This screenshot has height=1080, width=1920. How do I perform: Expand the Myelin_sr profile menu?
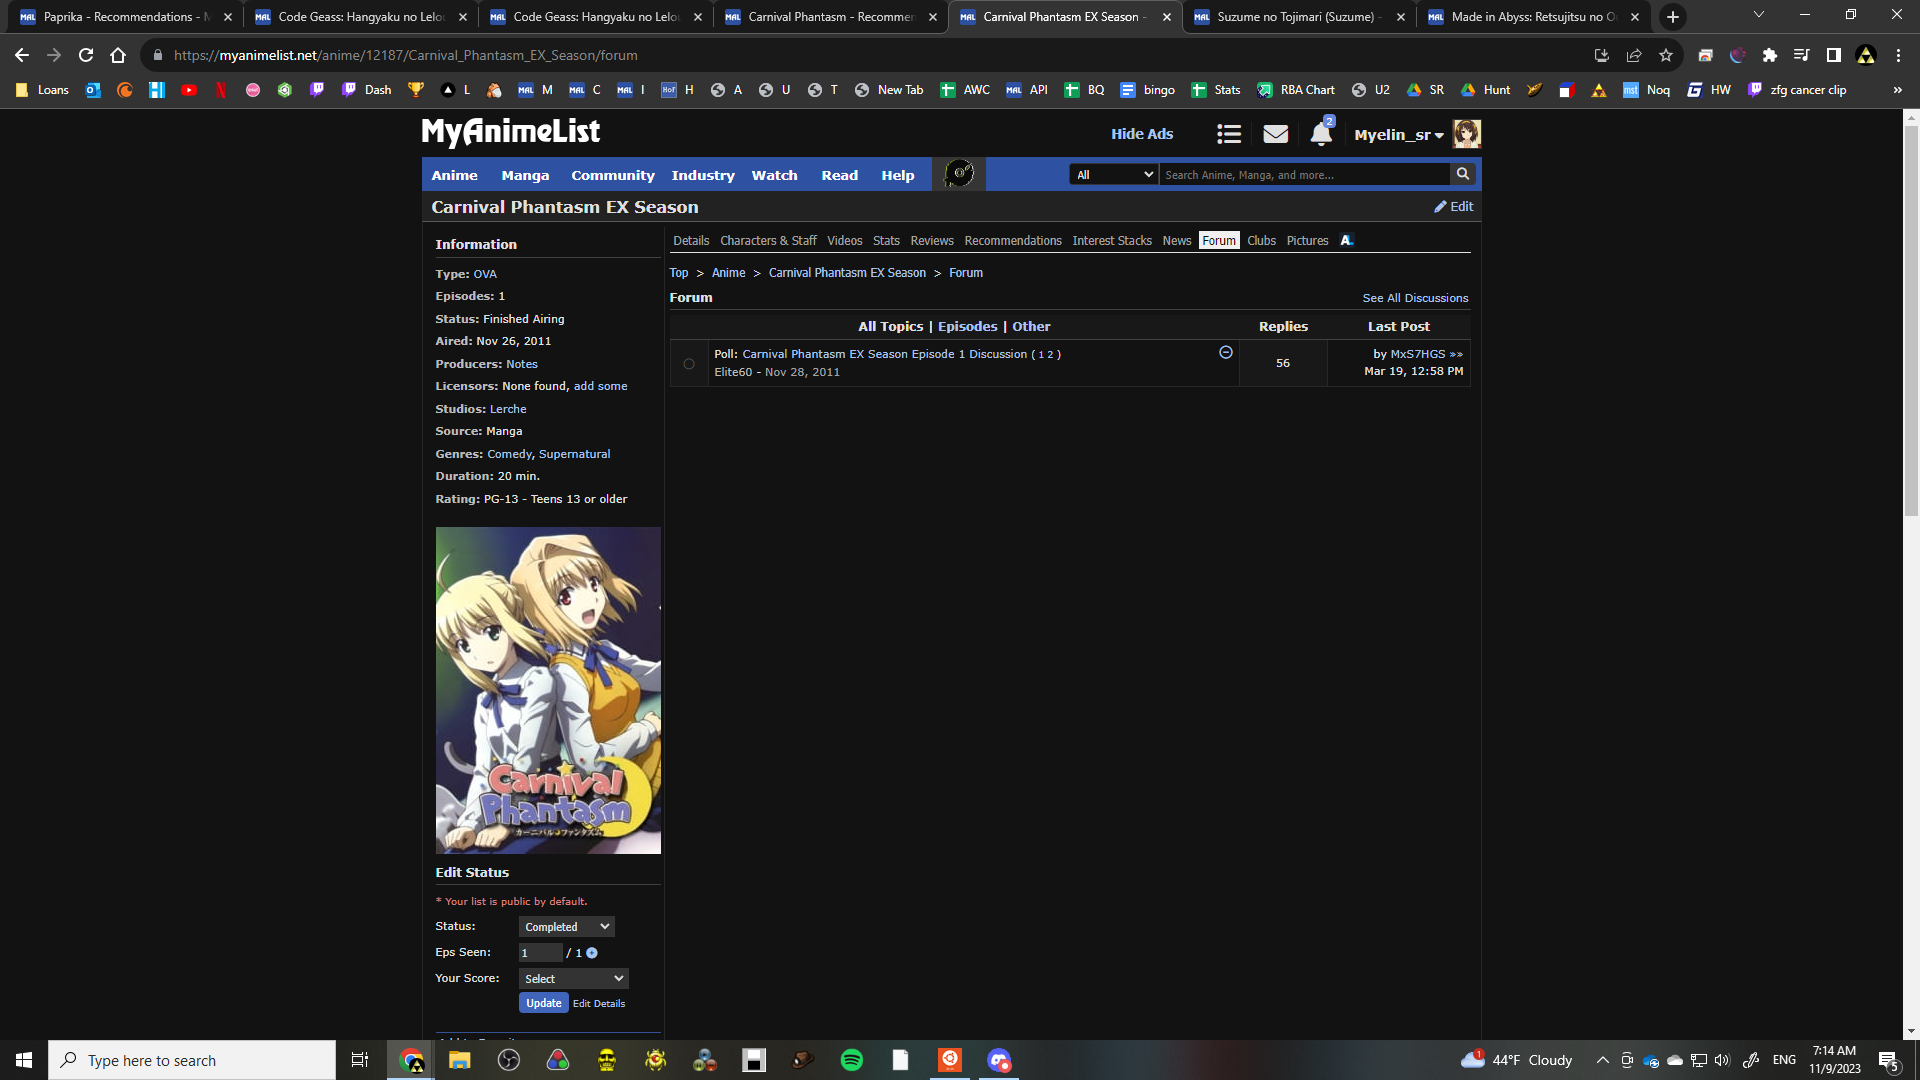1399,135
